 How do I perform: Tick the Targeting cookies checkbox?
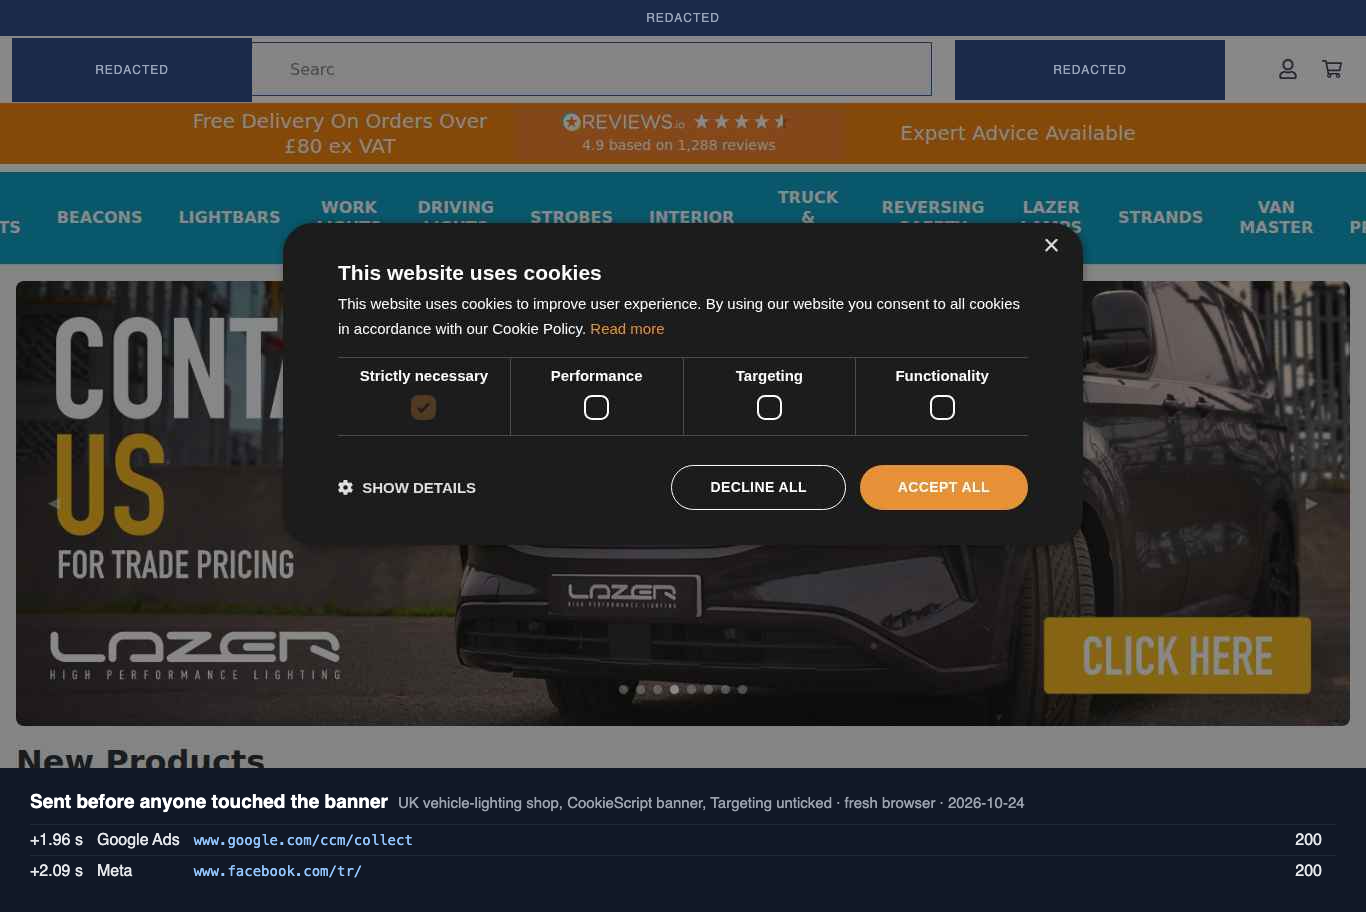tap(769, 407)
